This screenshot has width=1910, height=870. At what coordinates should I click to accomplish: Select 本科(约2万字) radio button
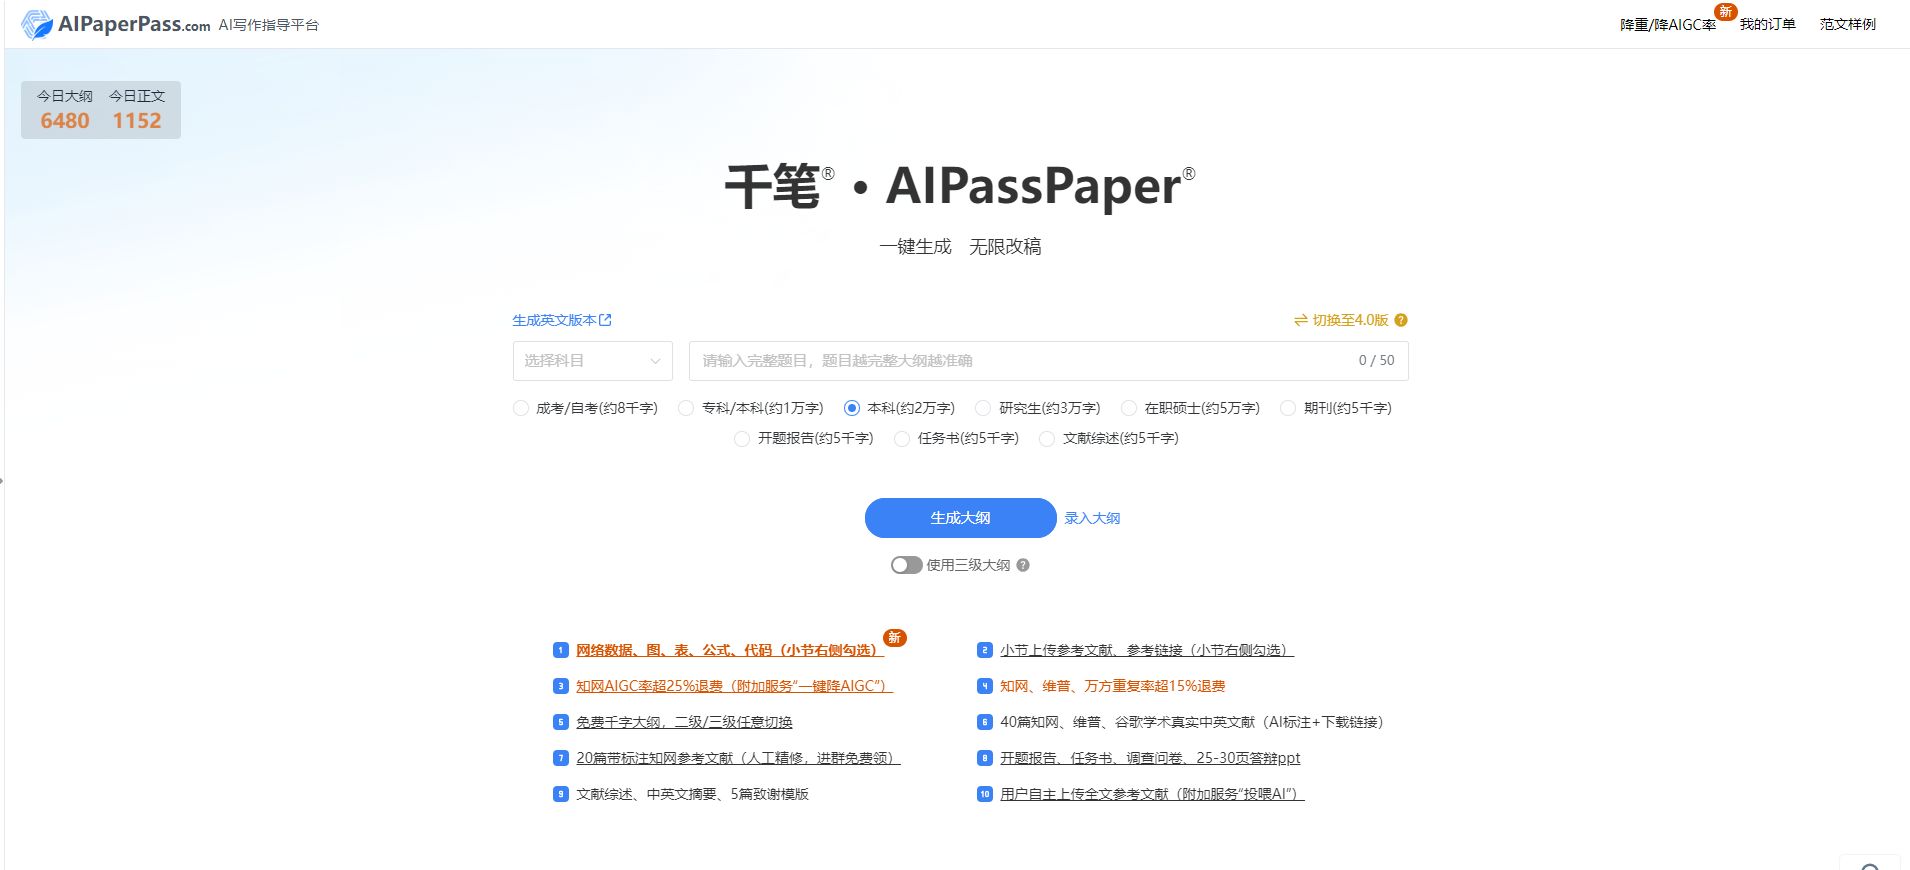852,408
